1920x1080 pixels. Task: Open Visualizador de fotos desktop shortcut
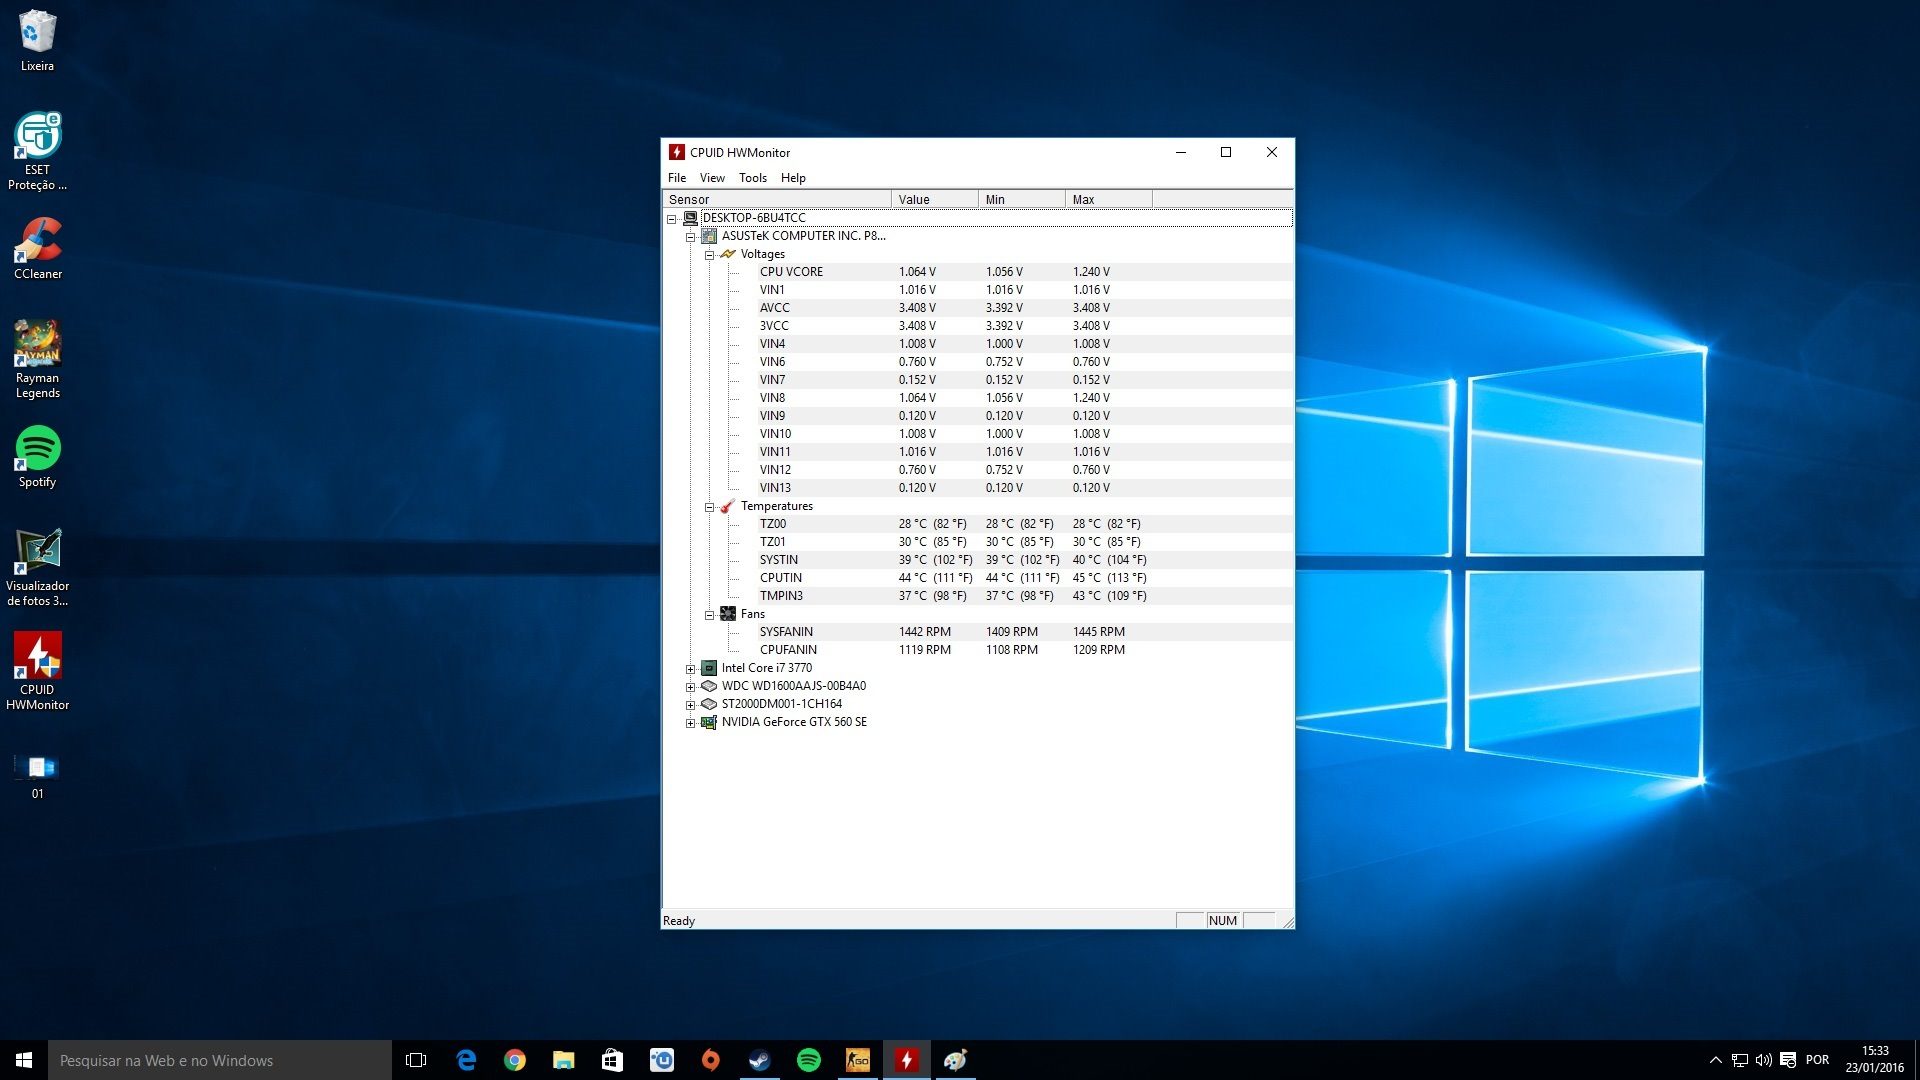[x=37, y=568]
